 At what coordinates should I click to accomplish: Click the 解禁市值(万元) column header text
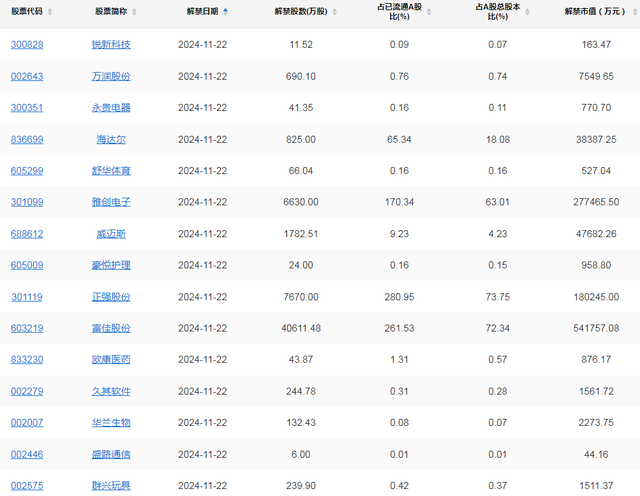point(596,12)
